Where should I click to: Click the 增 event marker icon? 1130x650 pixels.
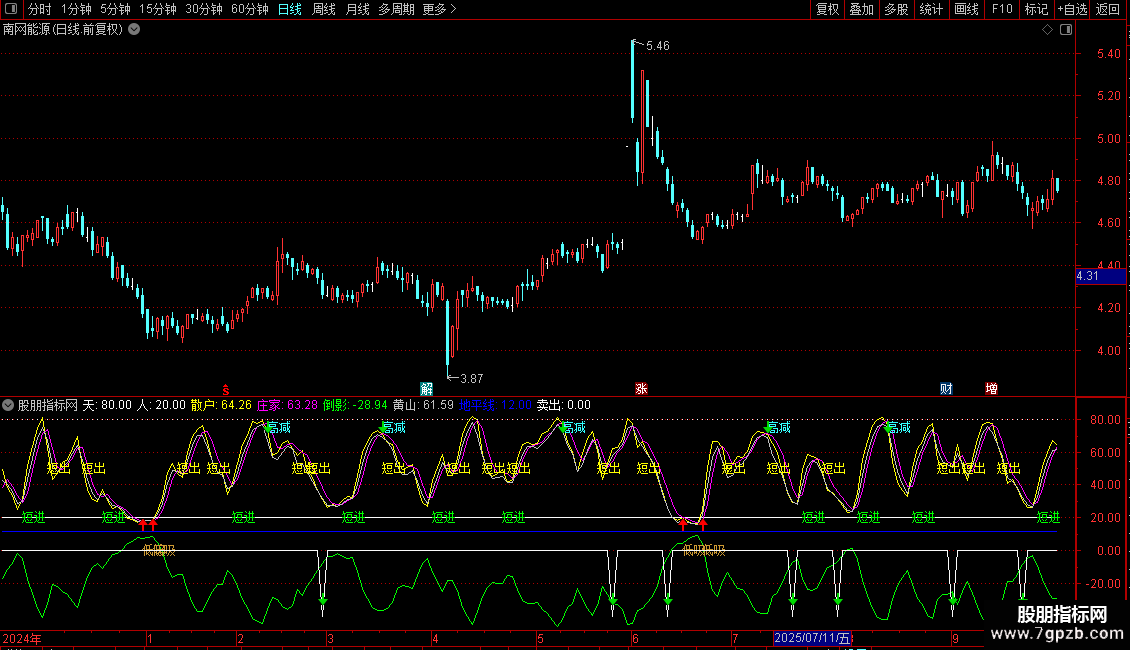tap(991, 389)
